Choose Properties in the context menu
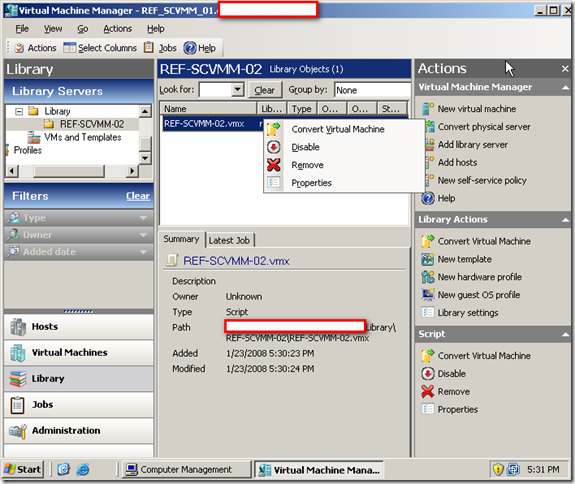Screen dimensions: 575x484 pos(344,183)
